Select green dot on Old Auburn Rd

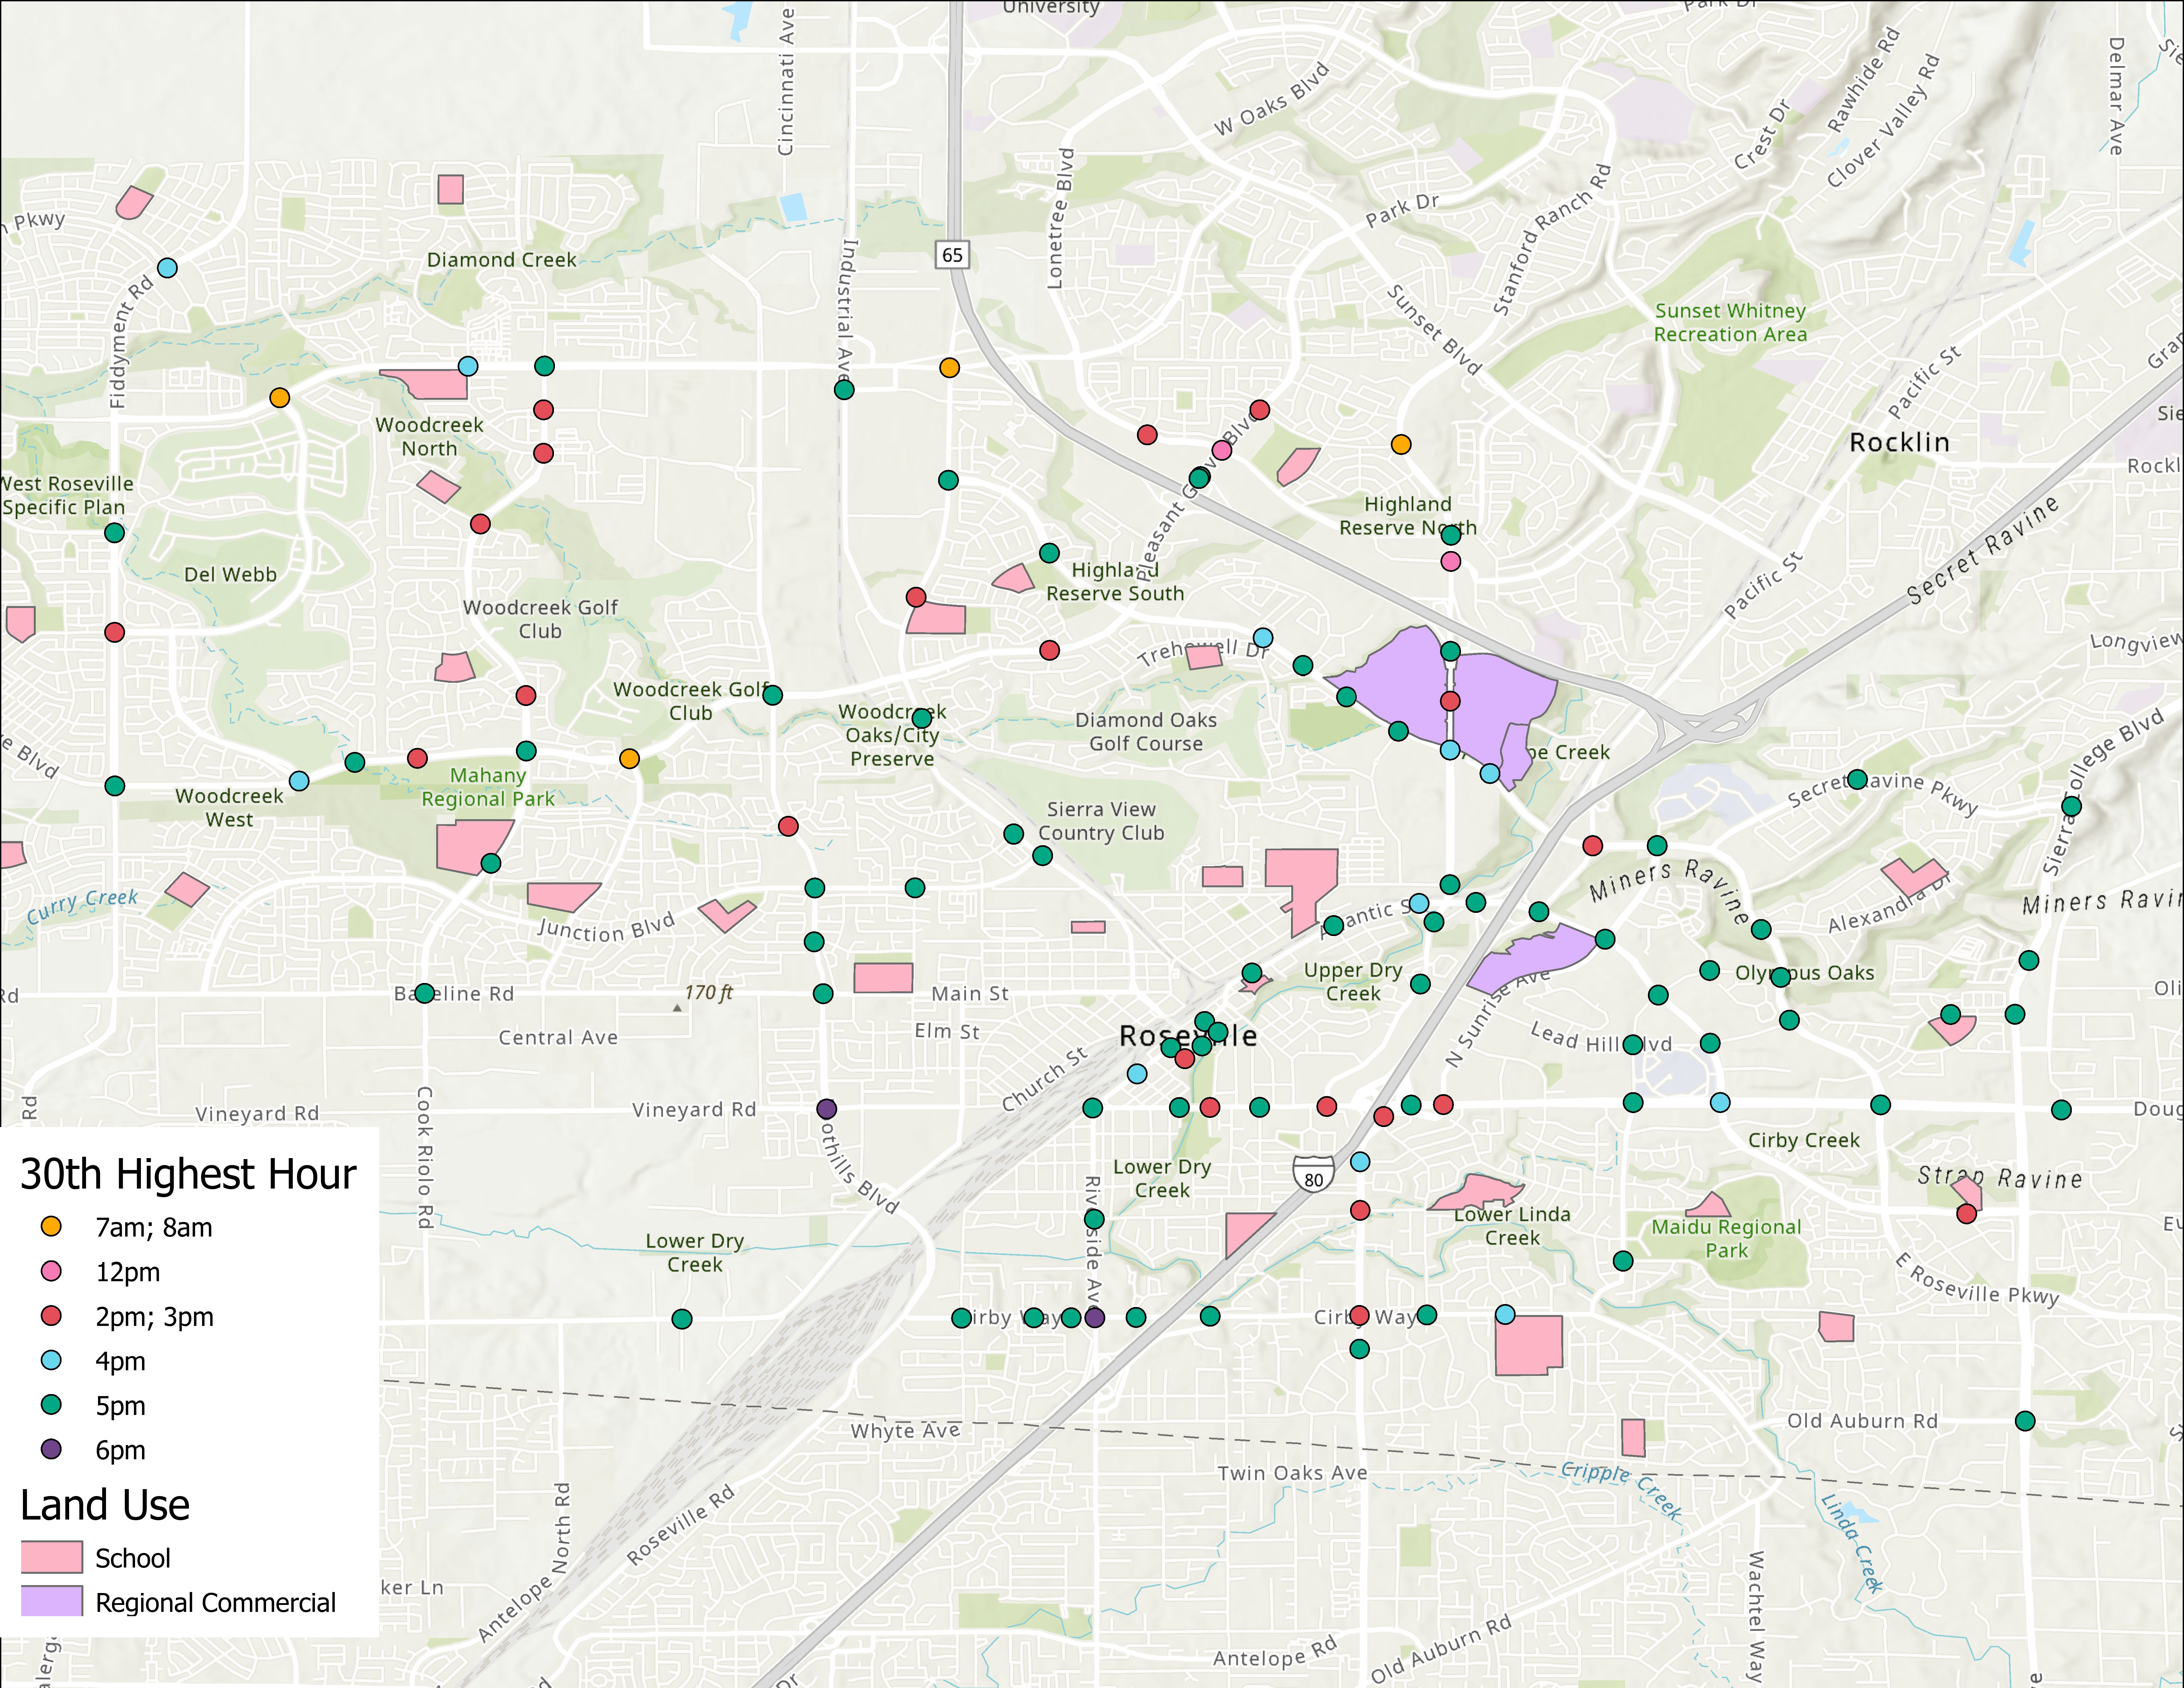(2025, 1421)
